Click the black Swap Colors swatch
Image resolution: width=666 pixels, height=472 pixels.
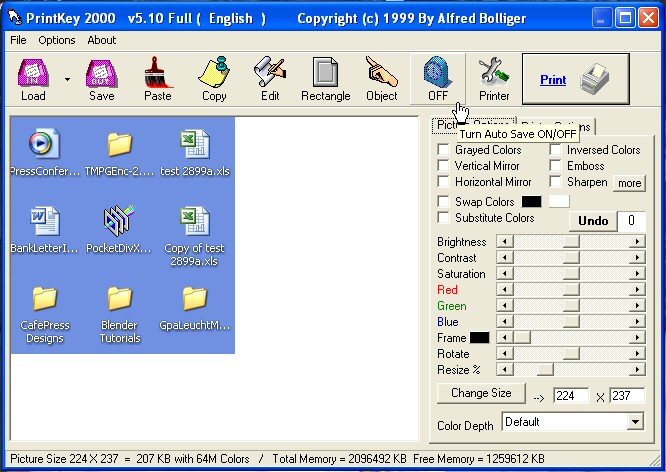(531, 201)
